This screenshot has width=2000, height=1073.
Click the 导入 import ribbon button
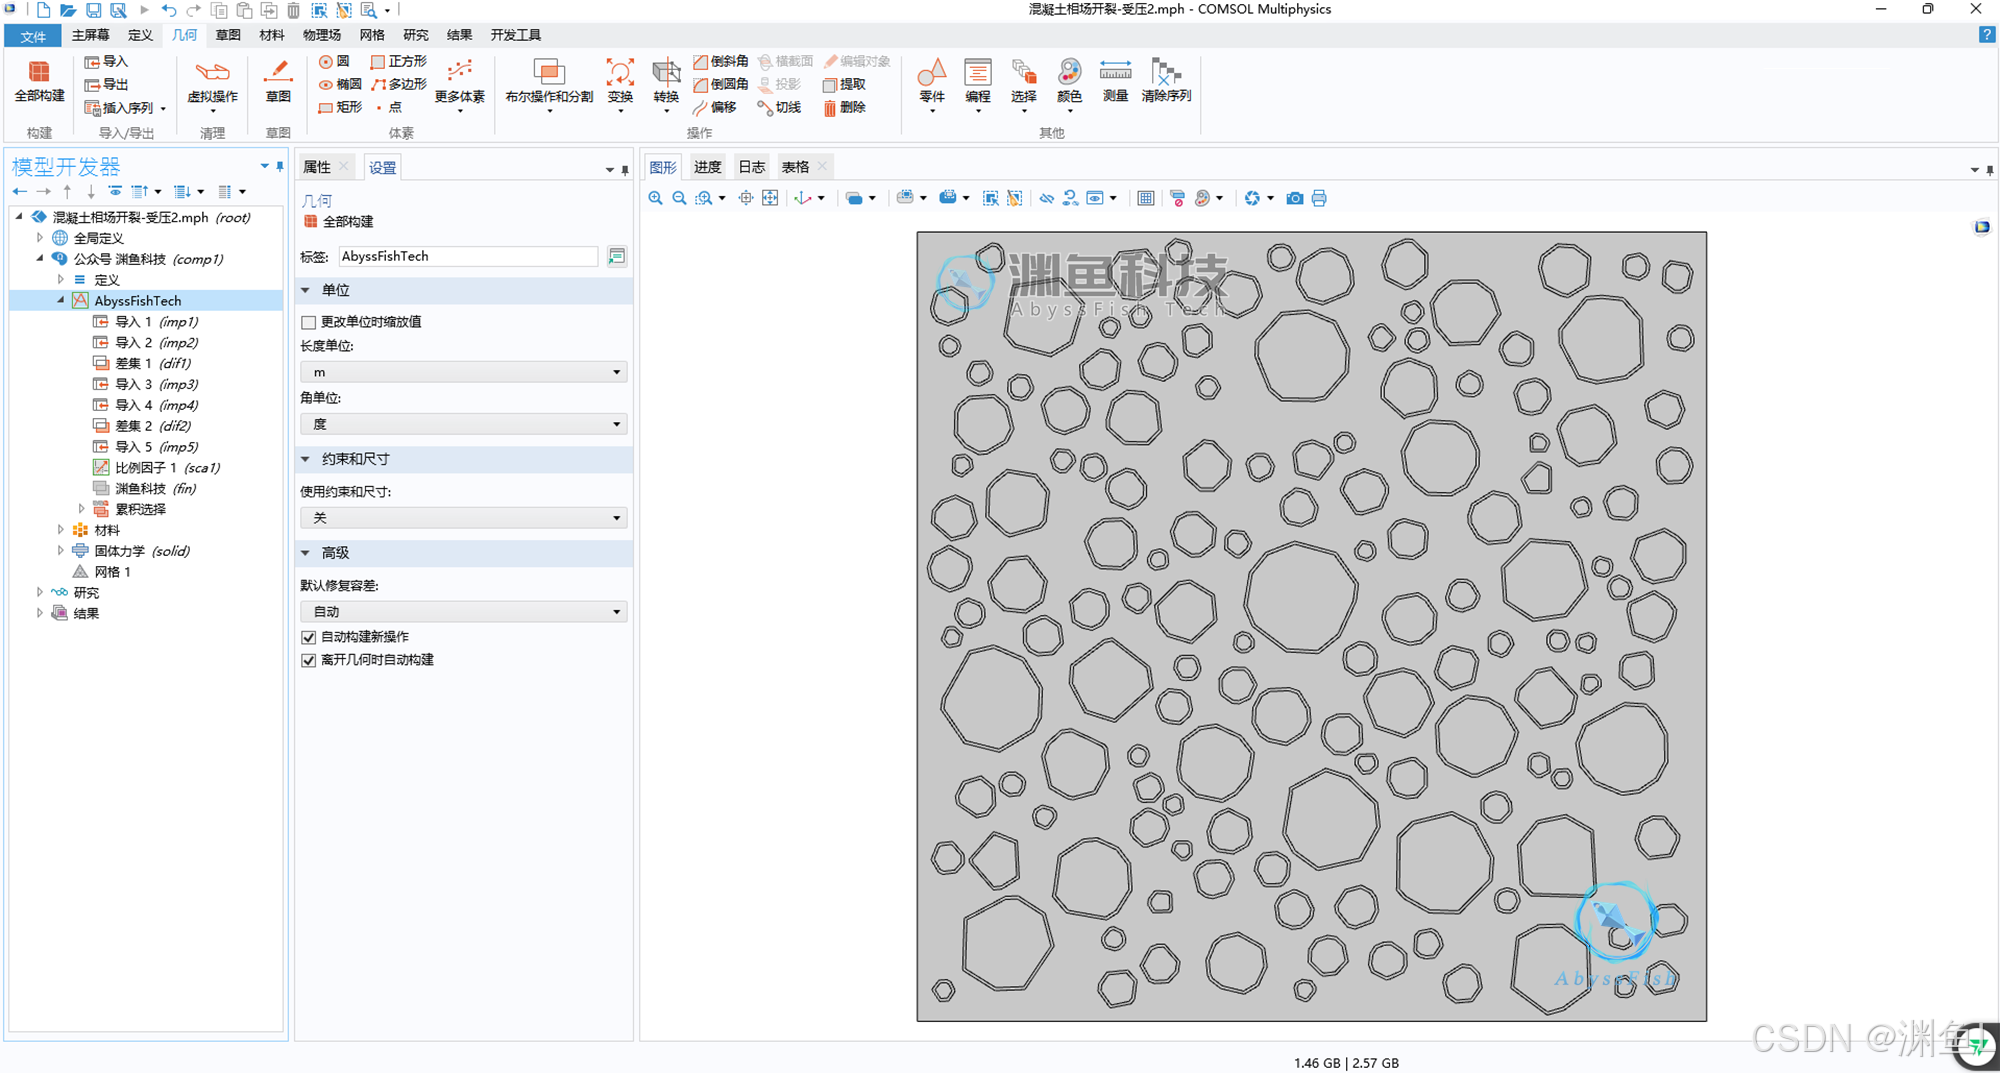(x=106, y=61)
